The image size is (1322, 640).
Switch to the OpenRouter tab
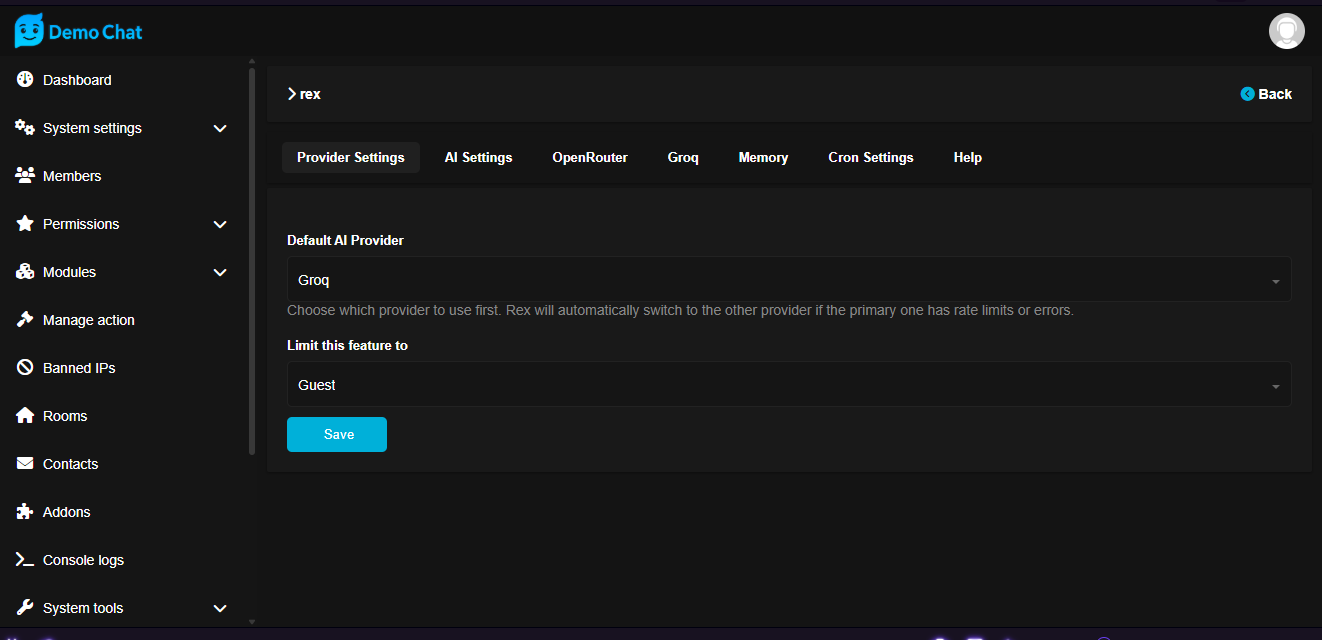(x=590, y=158)
